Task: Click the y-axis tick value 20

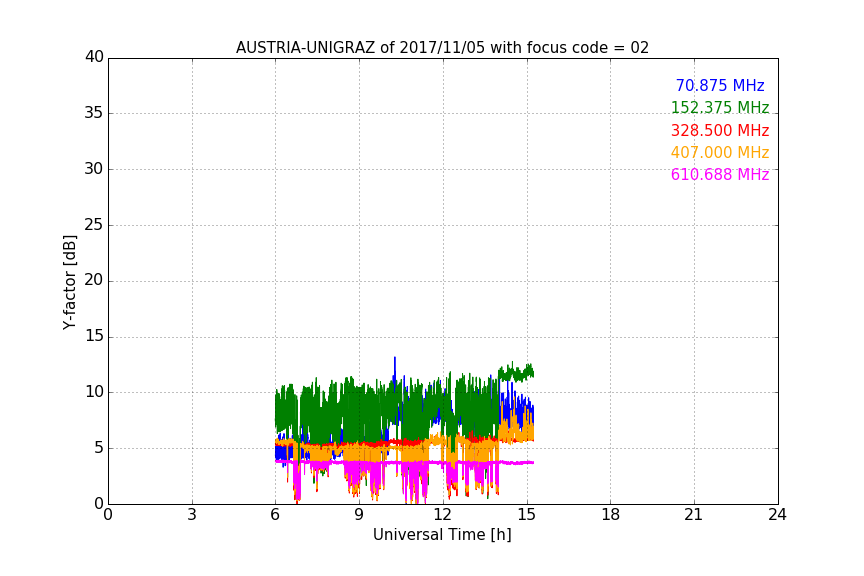Action: [94, 280]
